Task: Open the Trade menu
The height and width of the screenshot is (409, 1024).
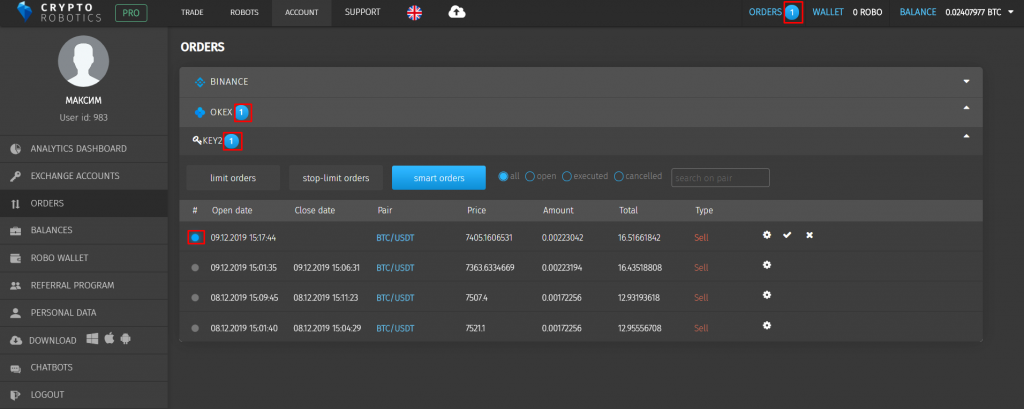Action: click(191, 12)
